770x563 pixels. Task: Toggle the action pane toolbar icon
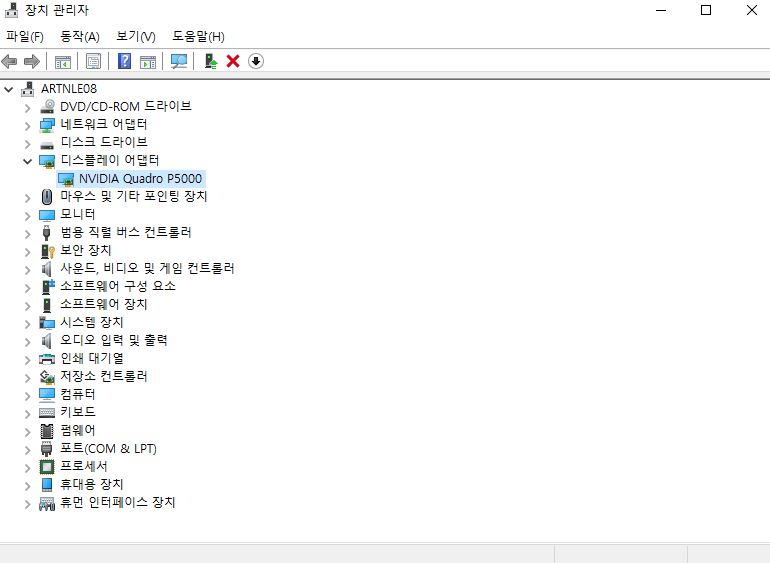[148, 62]
